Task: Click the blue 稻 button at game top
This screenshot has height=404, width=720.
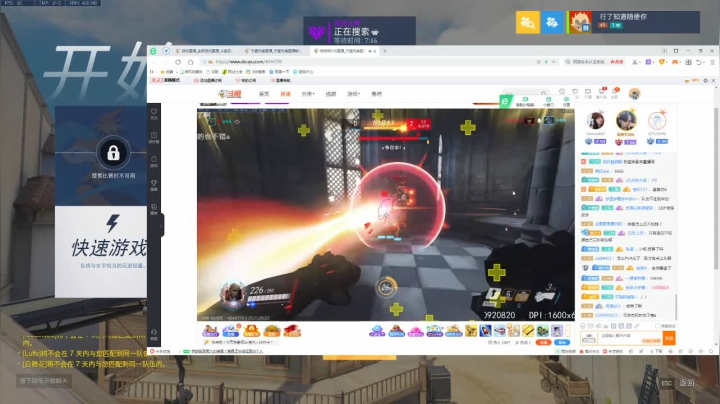Action: click(x=552, y=22)
